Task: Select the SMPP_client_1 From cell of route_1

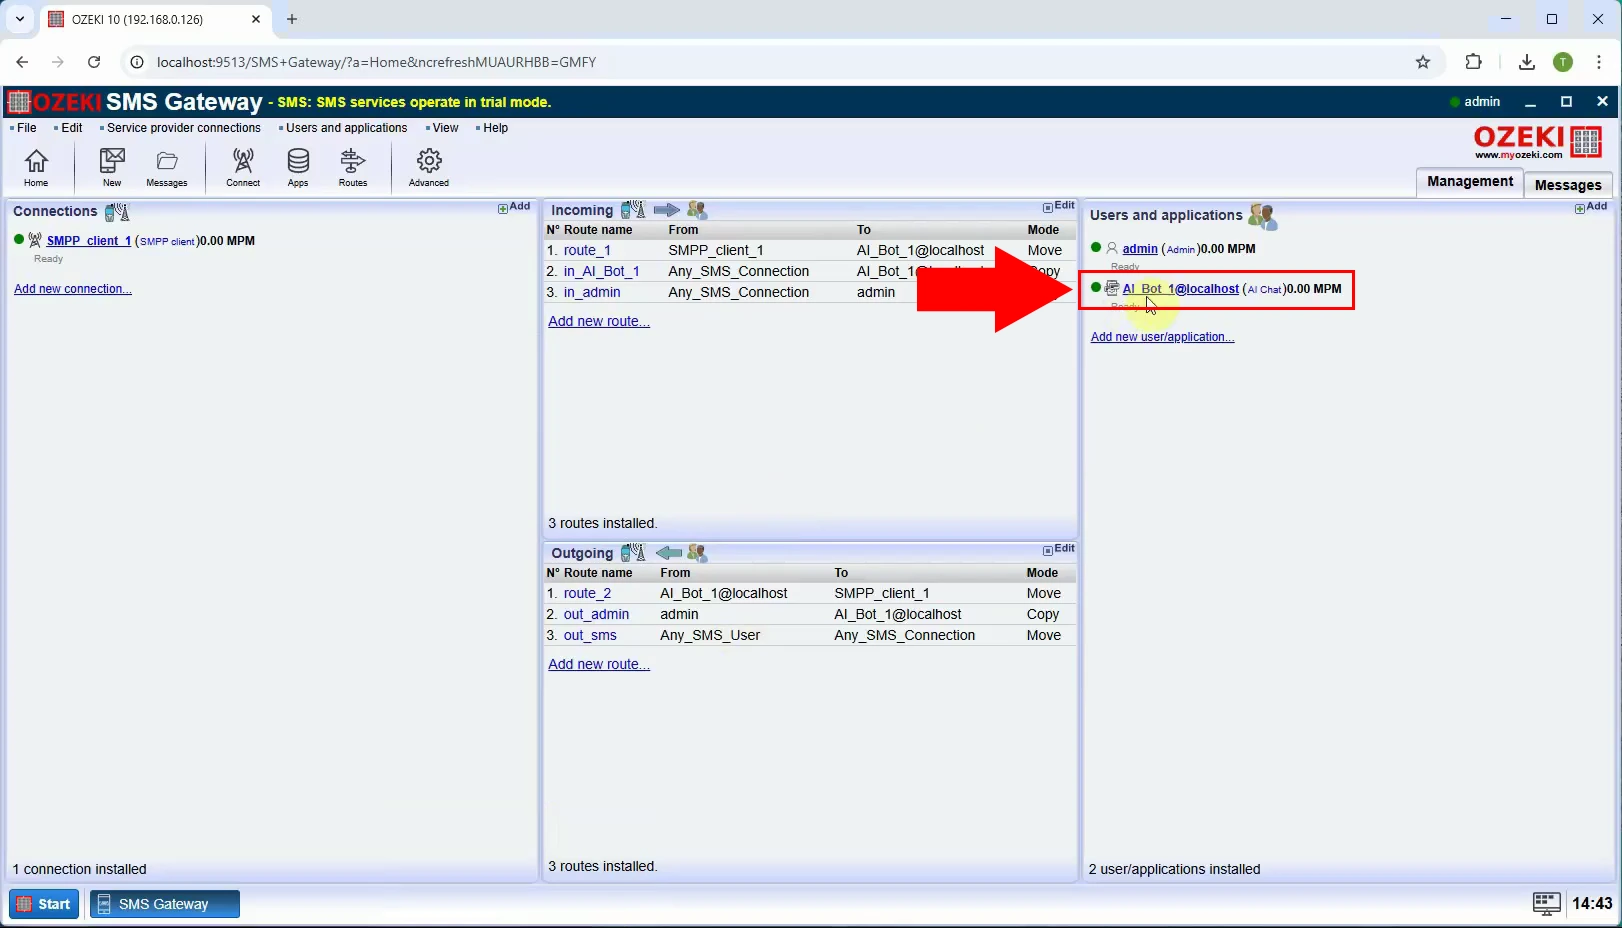Action: pos(716,250)
